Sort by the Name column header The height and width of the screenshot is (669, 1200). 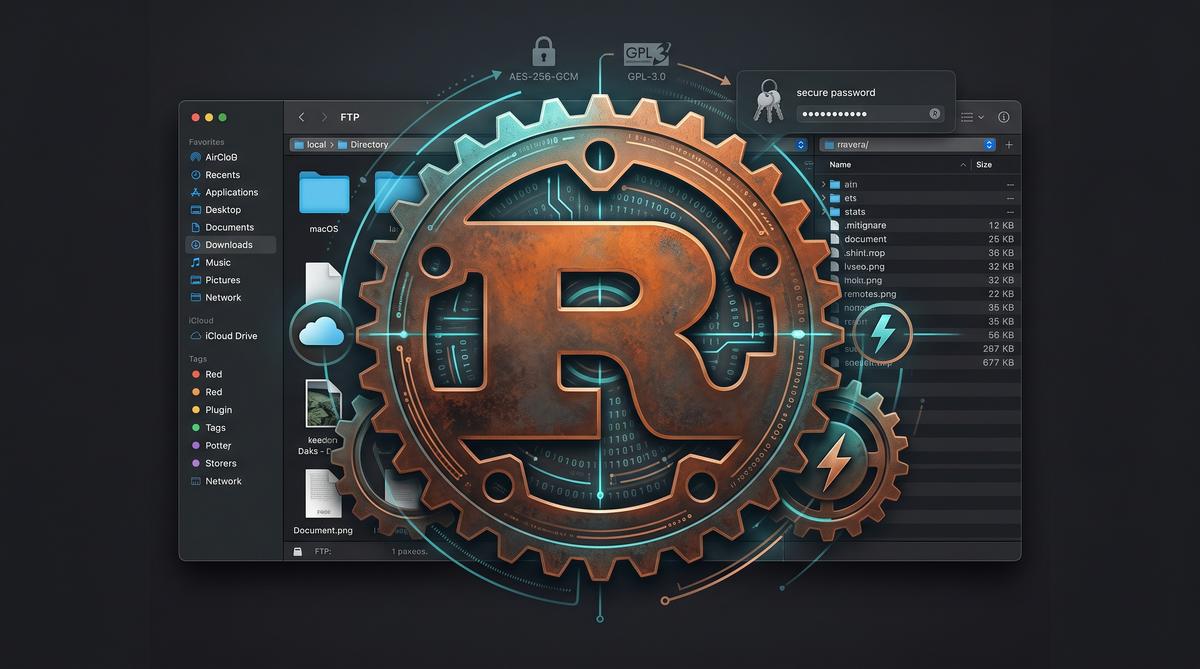click(840, 165)
